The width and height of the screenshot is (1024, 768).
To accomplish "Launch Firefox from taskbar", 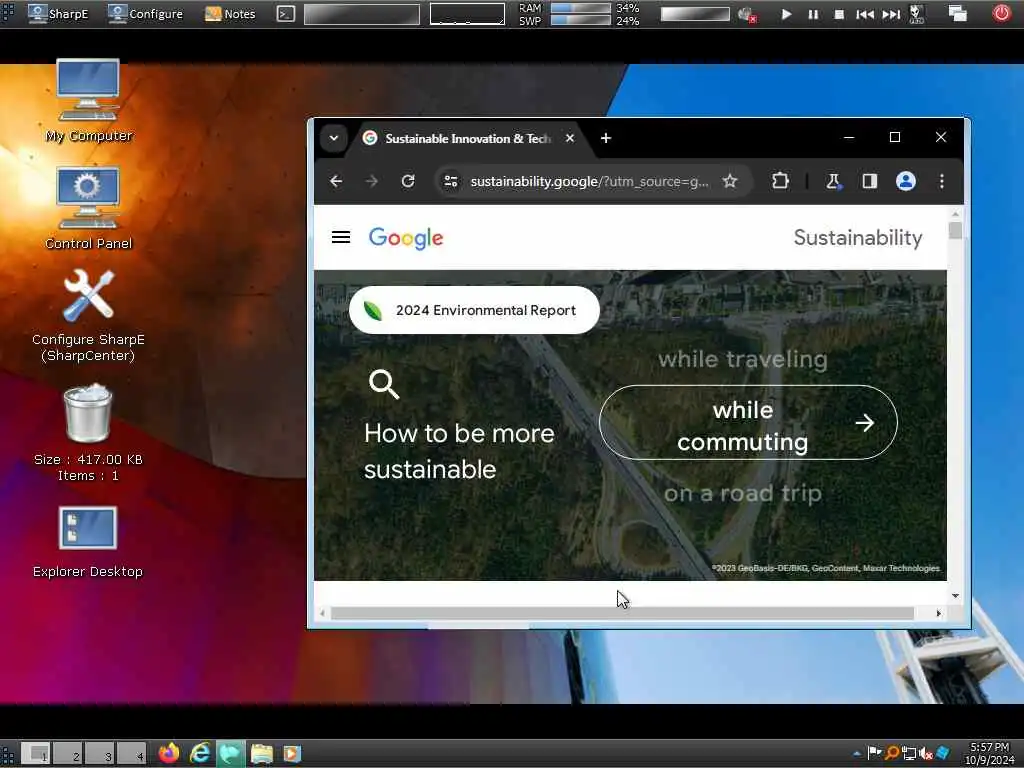I will click(168, 753).
